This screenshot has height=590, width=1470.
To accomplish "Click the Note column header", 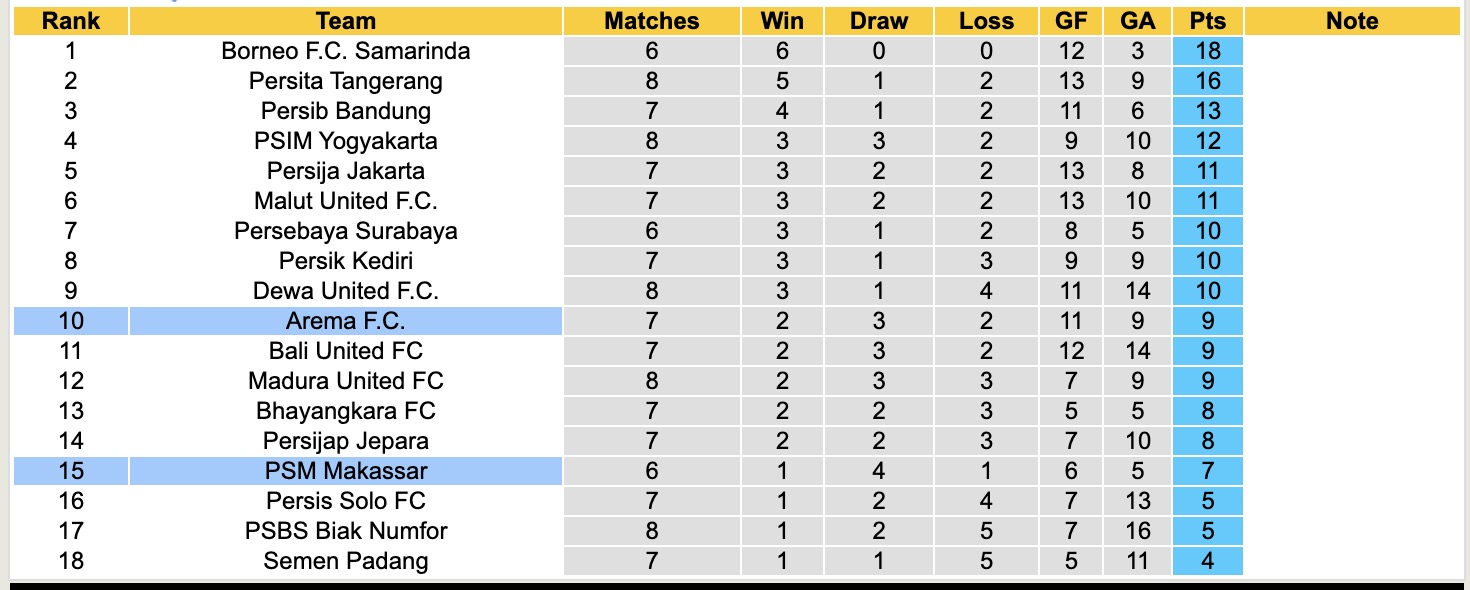I will [x=1352, y=21].
